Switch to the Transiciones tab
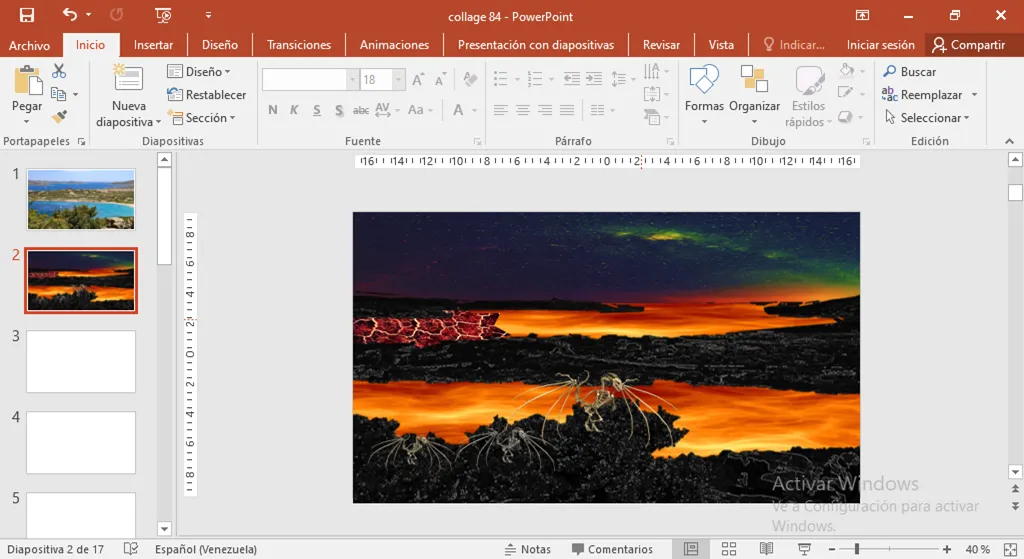1024x559 pixels. [299, 45]
